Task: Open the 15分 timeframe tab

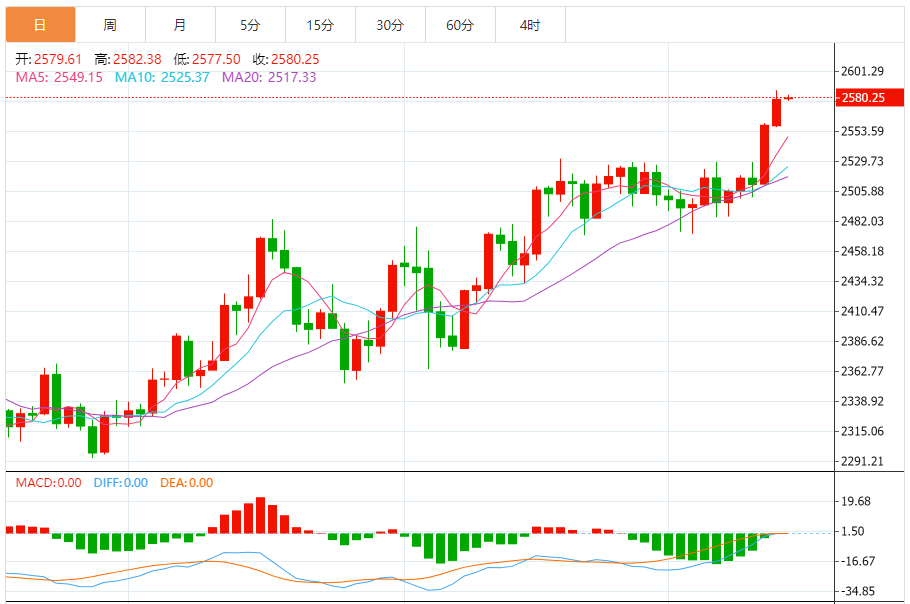Action: 320,25
